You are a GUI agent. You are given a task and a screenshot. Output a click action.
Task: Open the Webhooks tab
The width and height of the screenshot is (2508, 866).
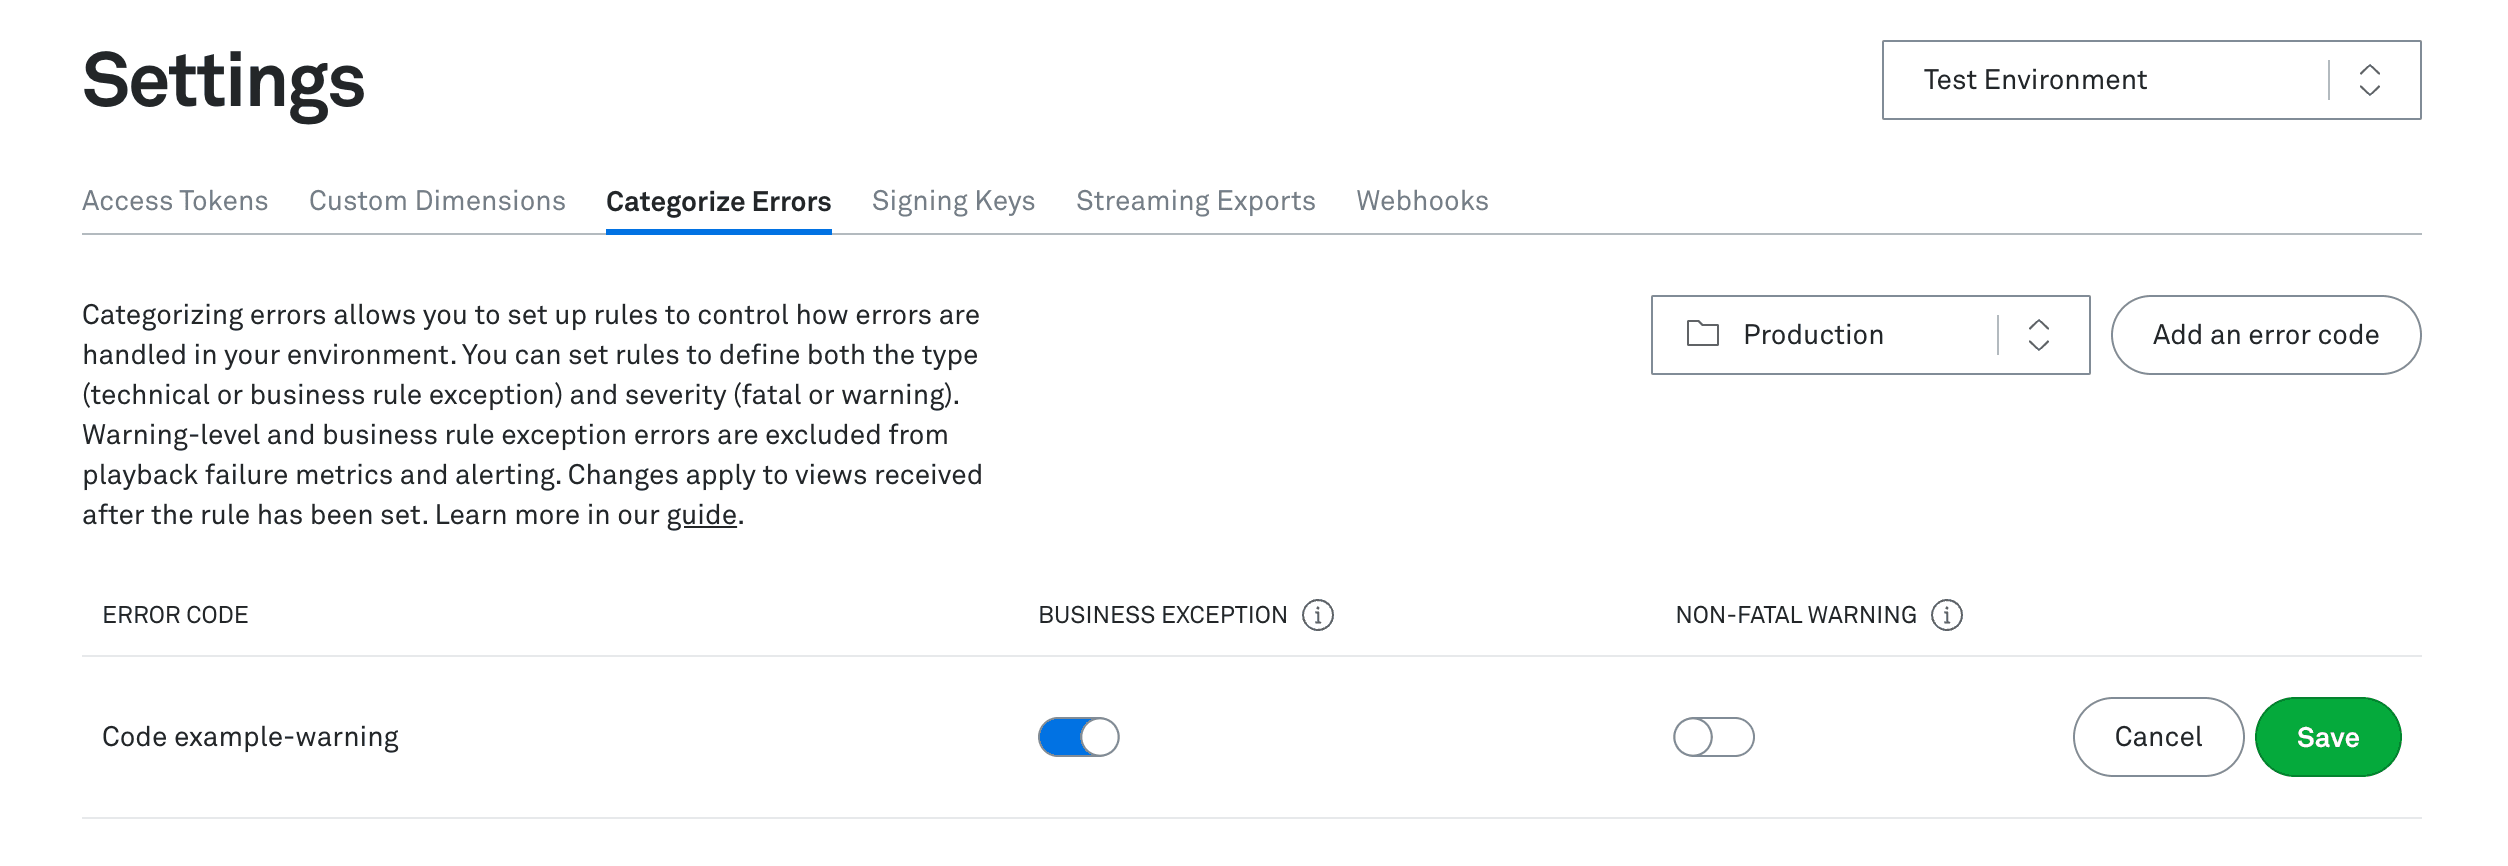[x=1423, y=201]
